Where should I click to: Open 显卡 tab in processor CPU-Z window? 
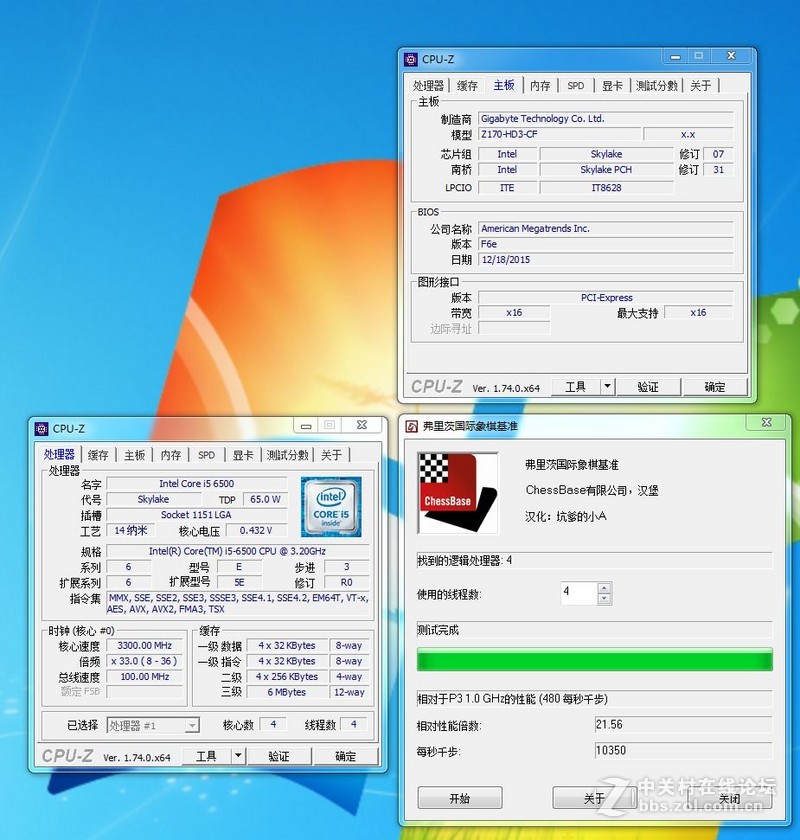243,455
